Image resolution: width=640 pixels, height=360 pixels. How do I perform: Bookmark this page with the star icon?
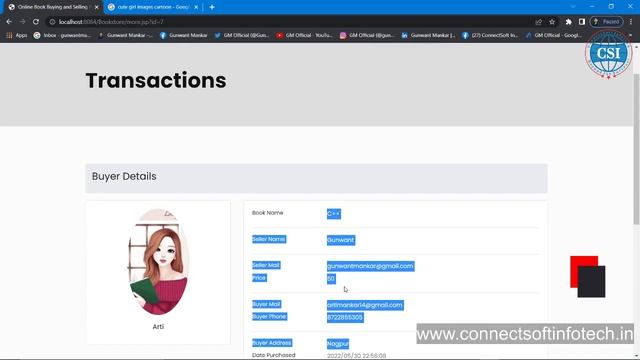(x=552, y=22)
